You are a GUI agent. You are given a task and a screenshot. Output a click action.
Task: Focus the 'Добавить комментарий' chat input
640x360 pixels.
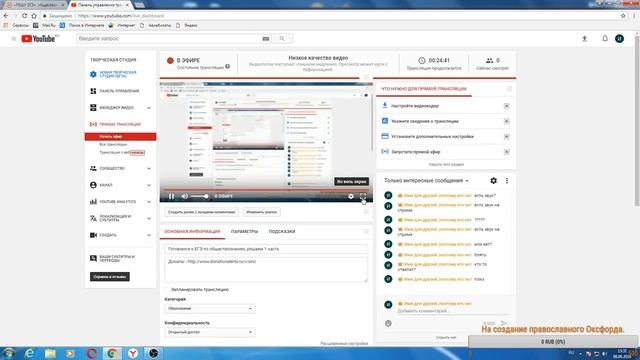tap(452, 311)
